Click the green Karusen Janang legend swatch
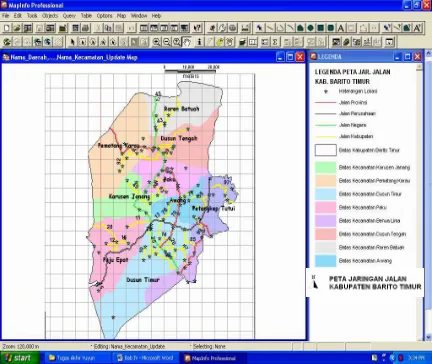 pos(325,167)
